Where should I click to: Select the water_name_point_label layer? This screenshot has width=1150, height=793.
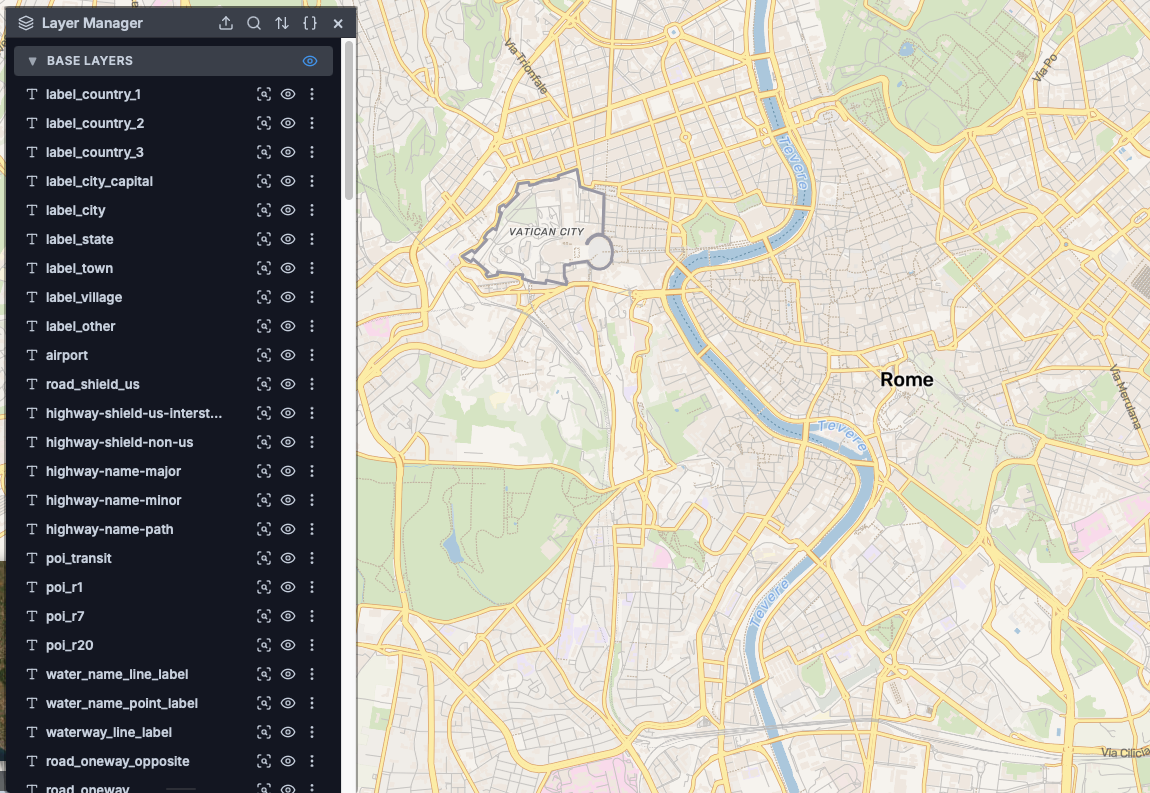(122, 704)
